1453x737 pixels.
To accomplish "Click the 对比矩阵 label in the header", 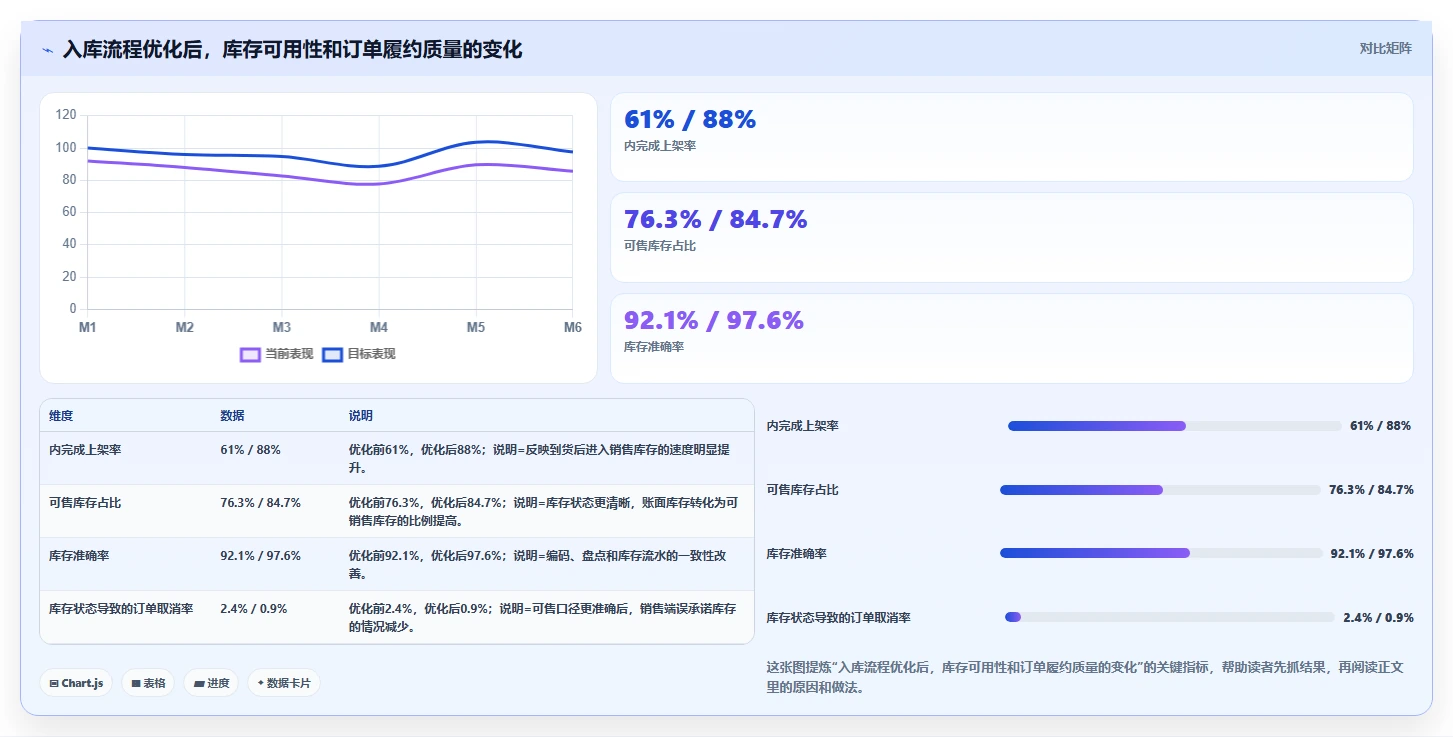I will pos(1385,48).
